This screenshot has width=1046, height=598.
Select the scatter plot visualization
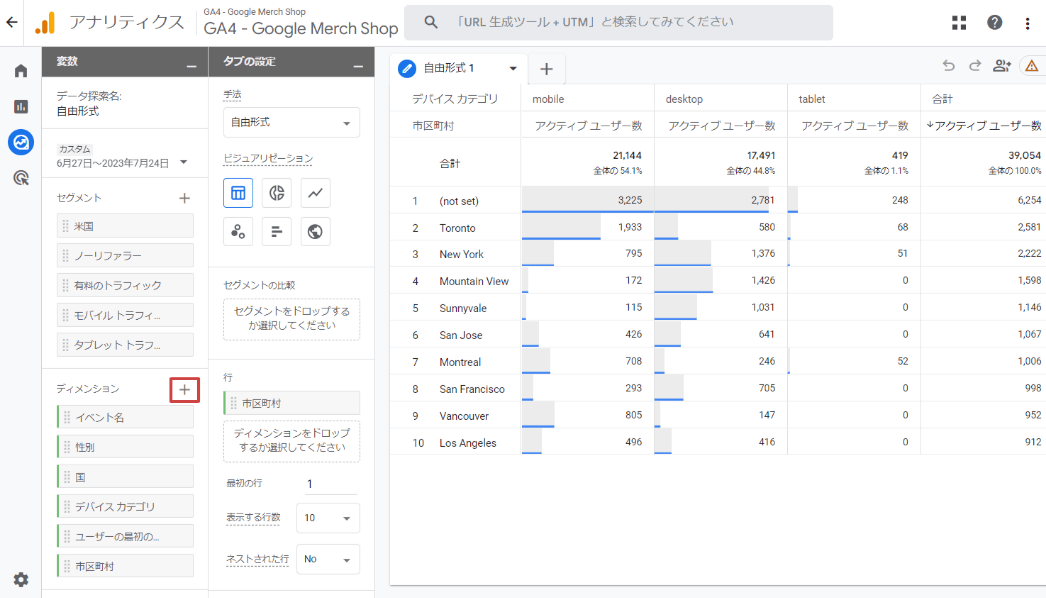point(238,232)
